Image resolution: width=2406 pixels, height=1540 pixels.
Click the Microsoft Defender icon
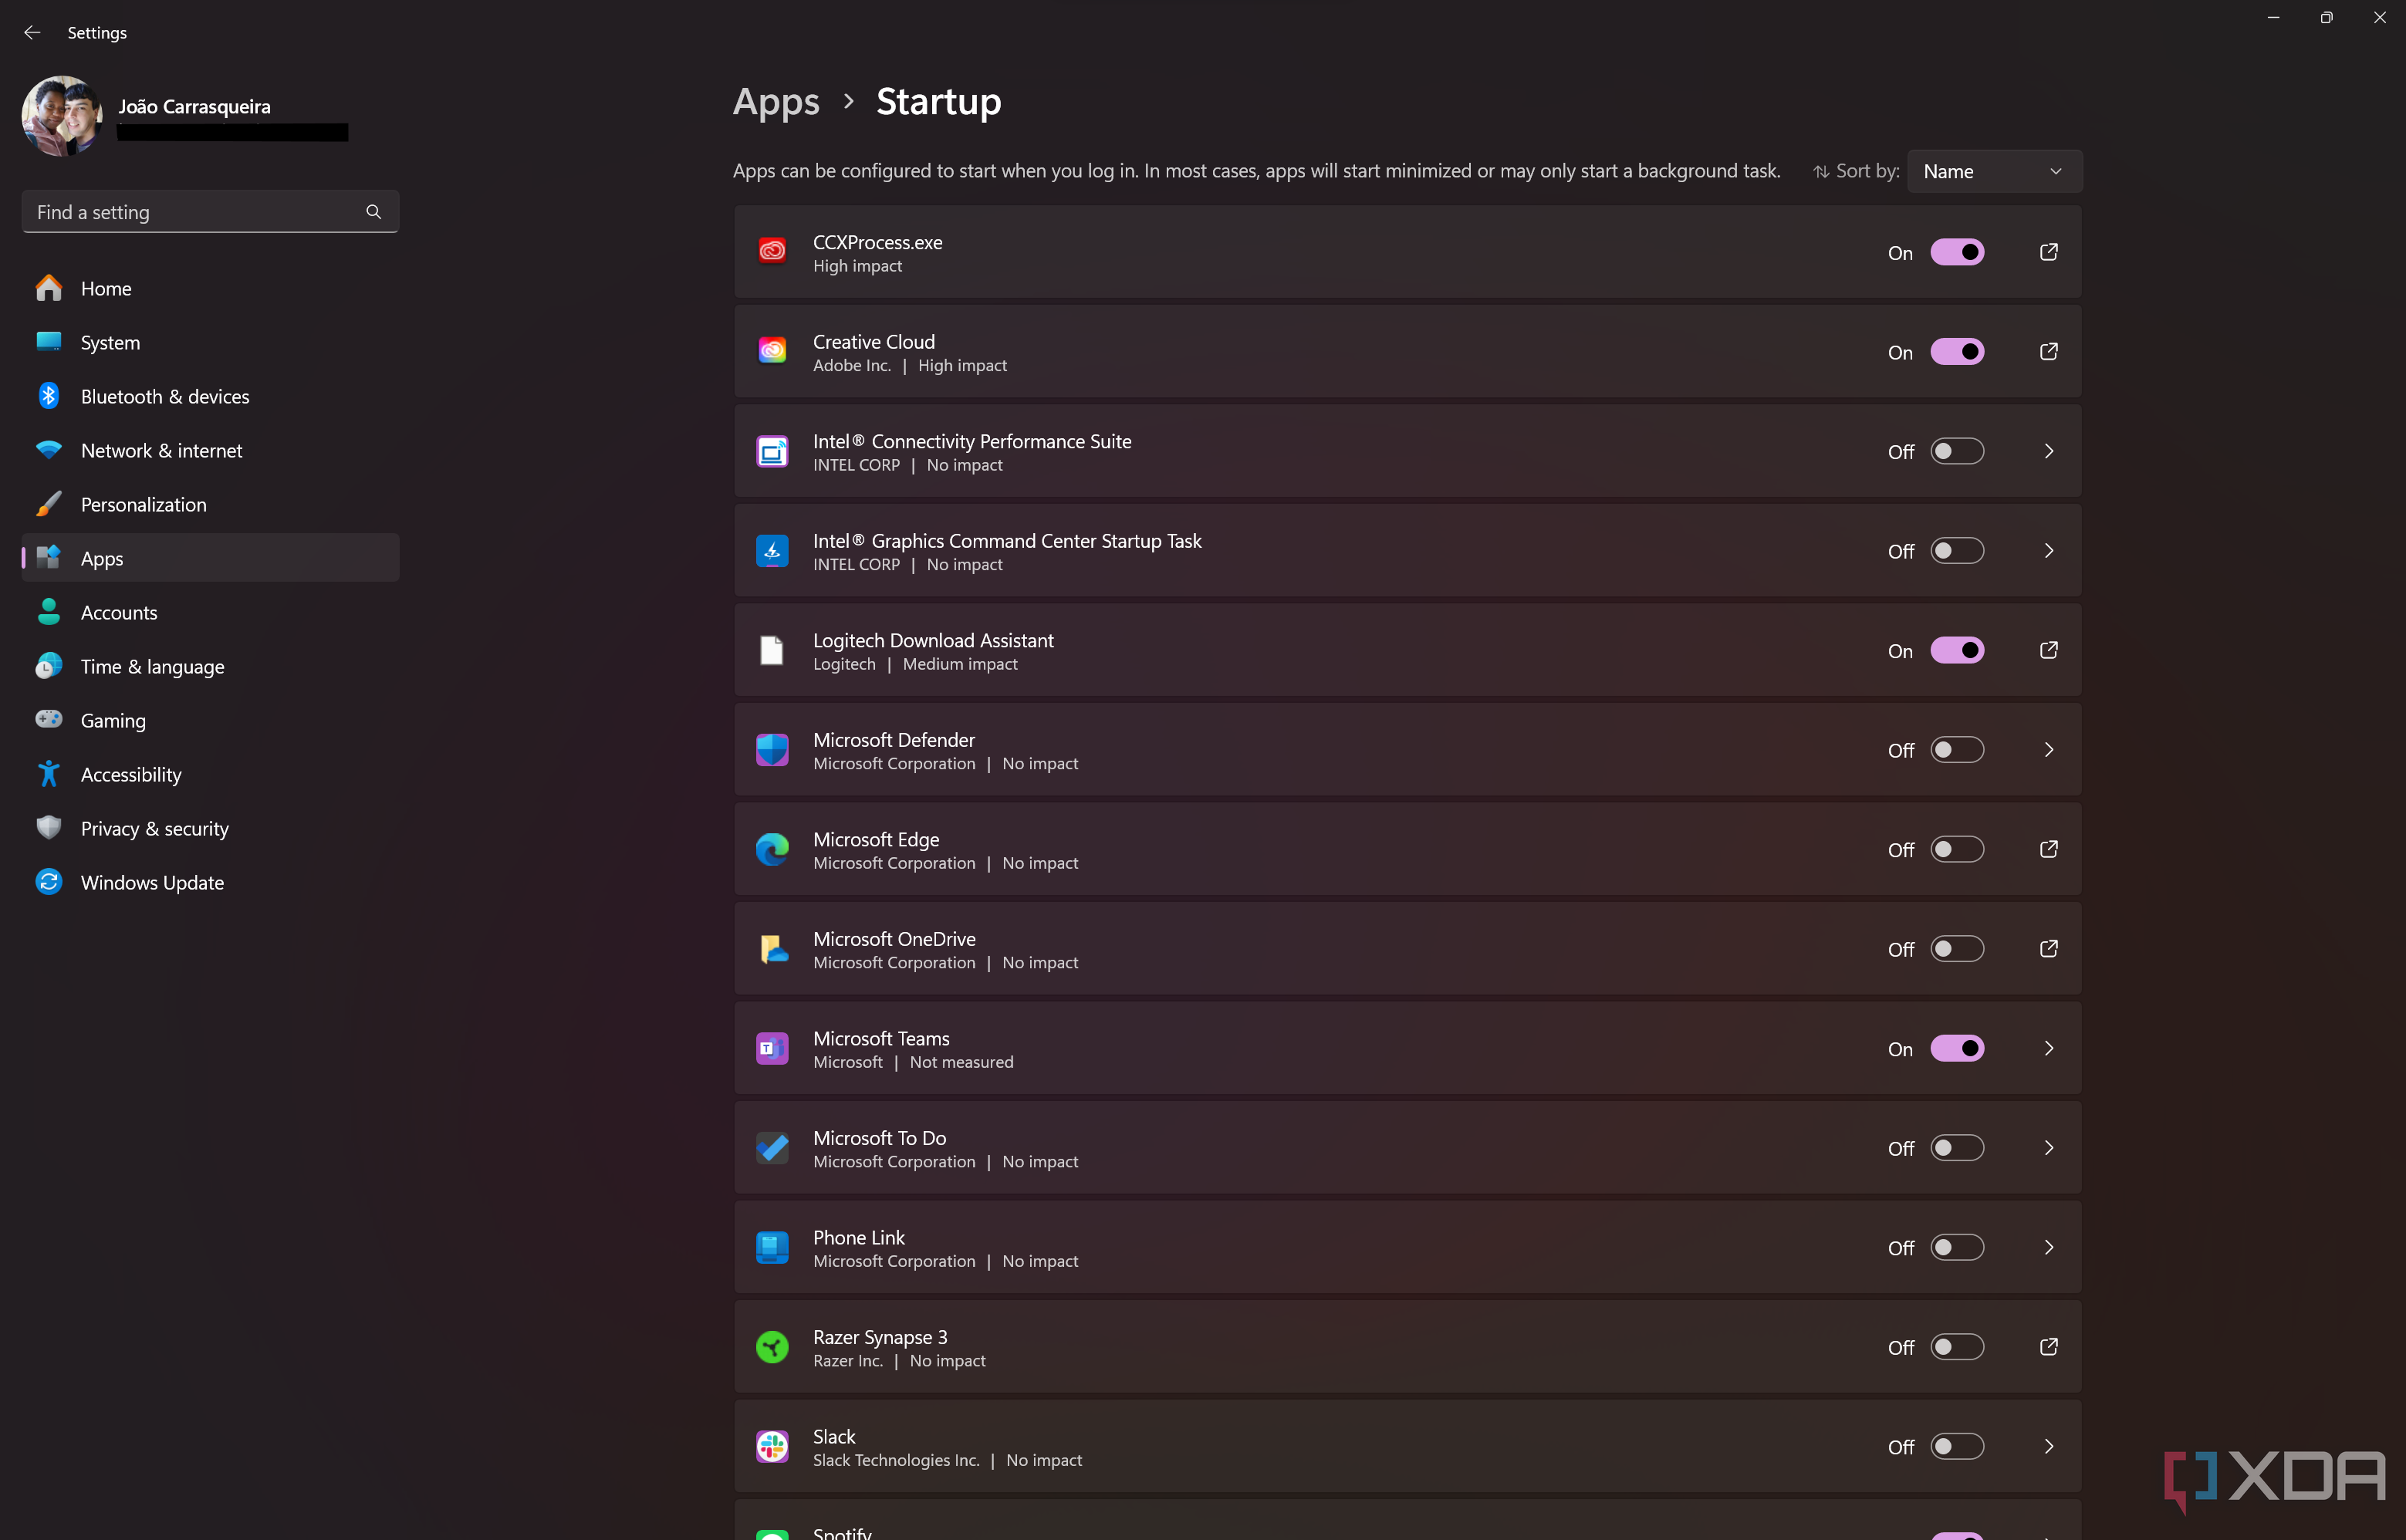click(x=772, y=749)
